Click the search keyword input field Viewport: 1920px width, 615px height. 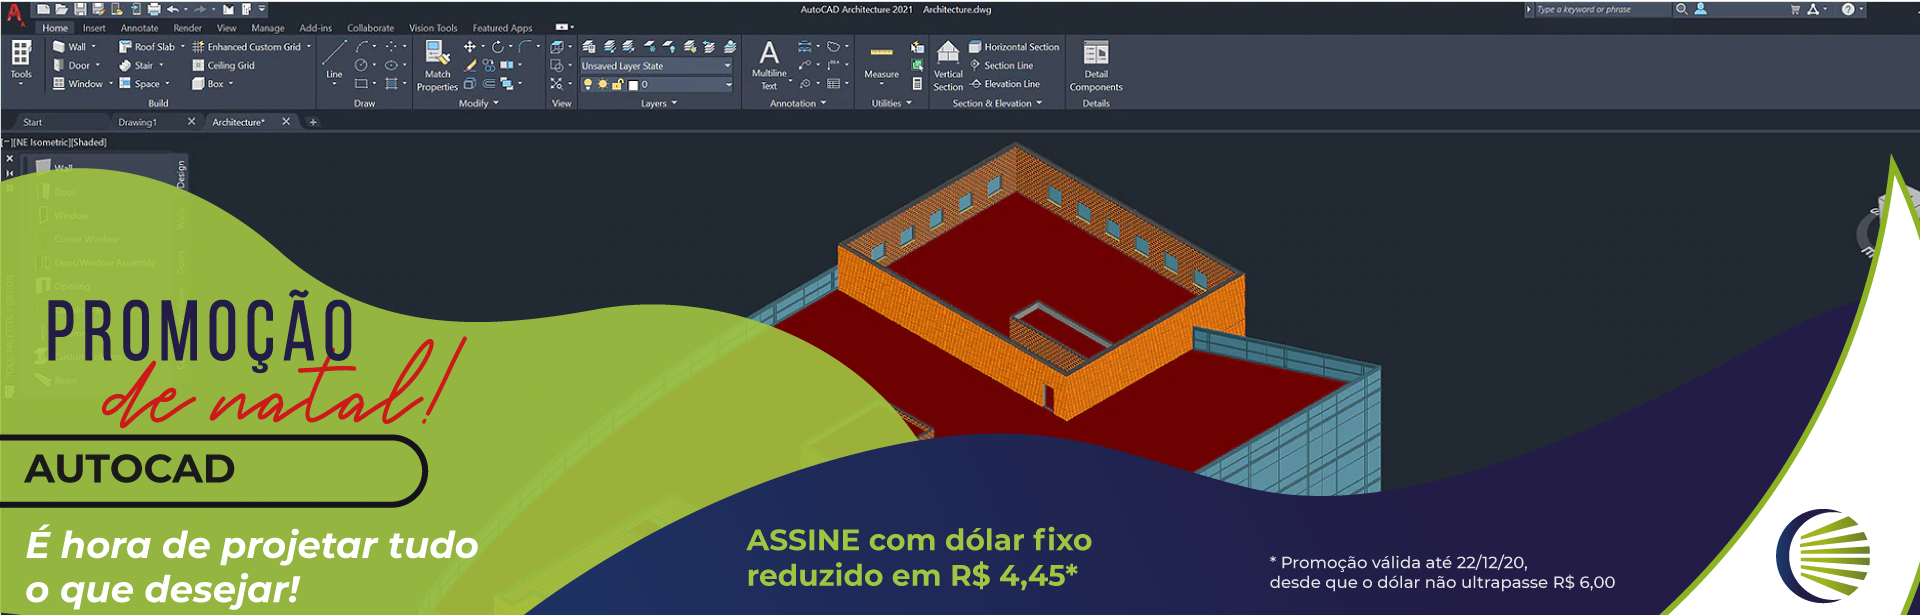tap(1601, 9)
